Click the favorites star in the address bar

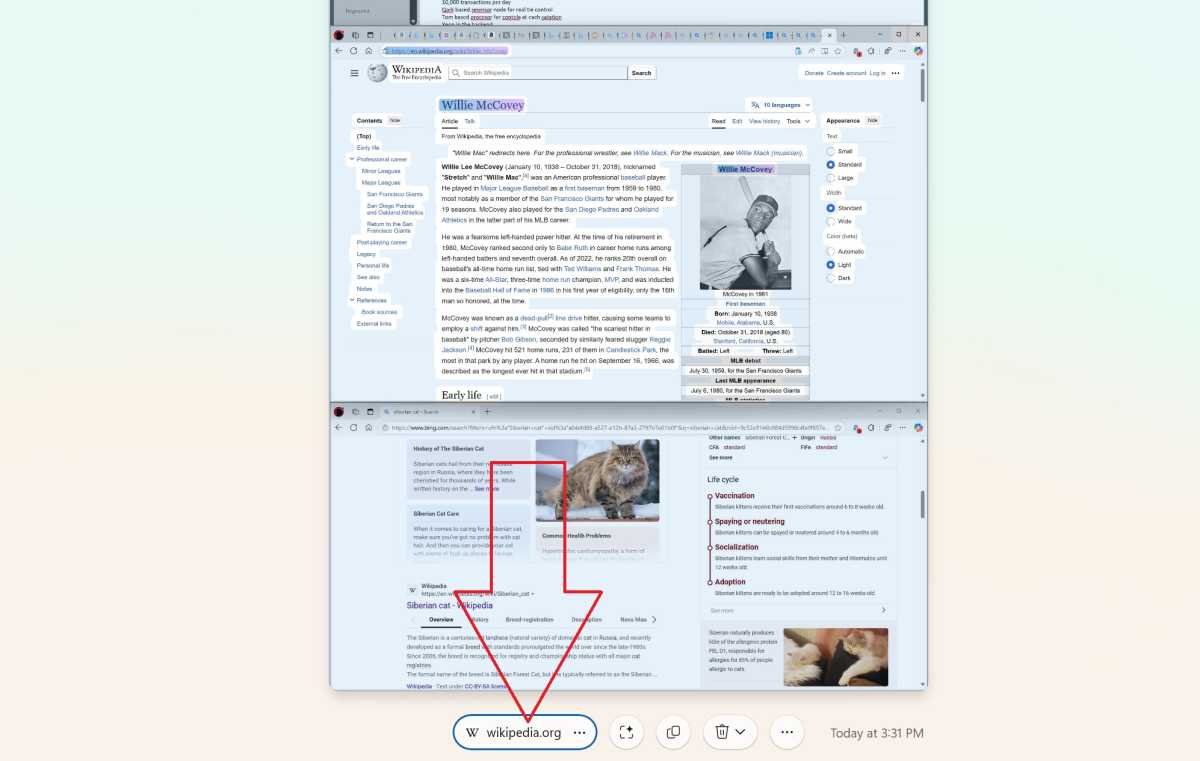[x=838, y=51]
